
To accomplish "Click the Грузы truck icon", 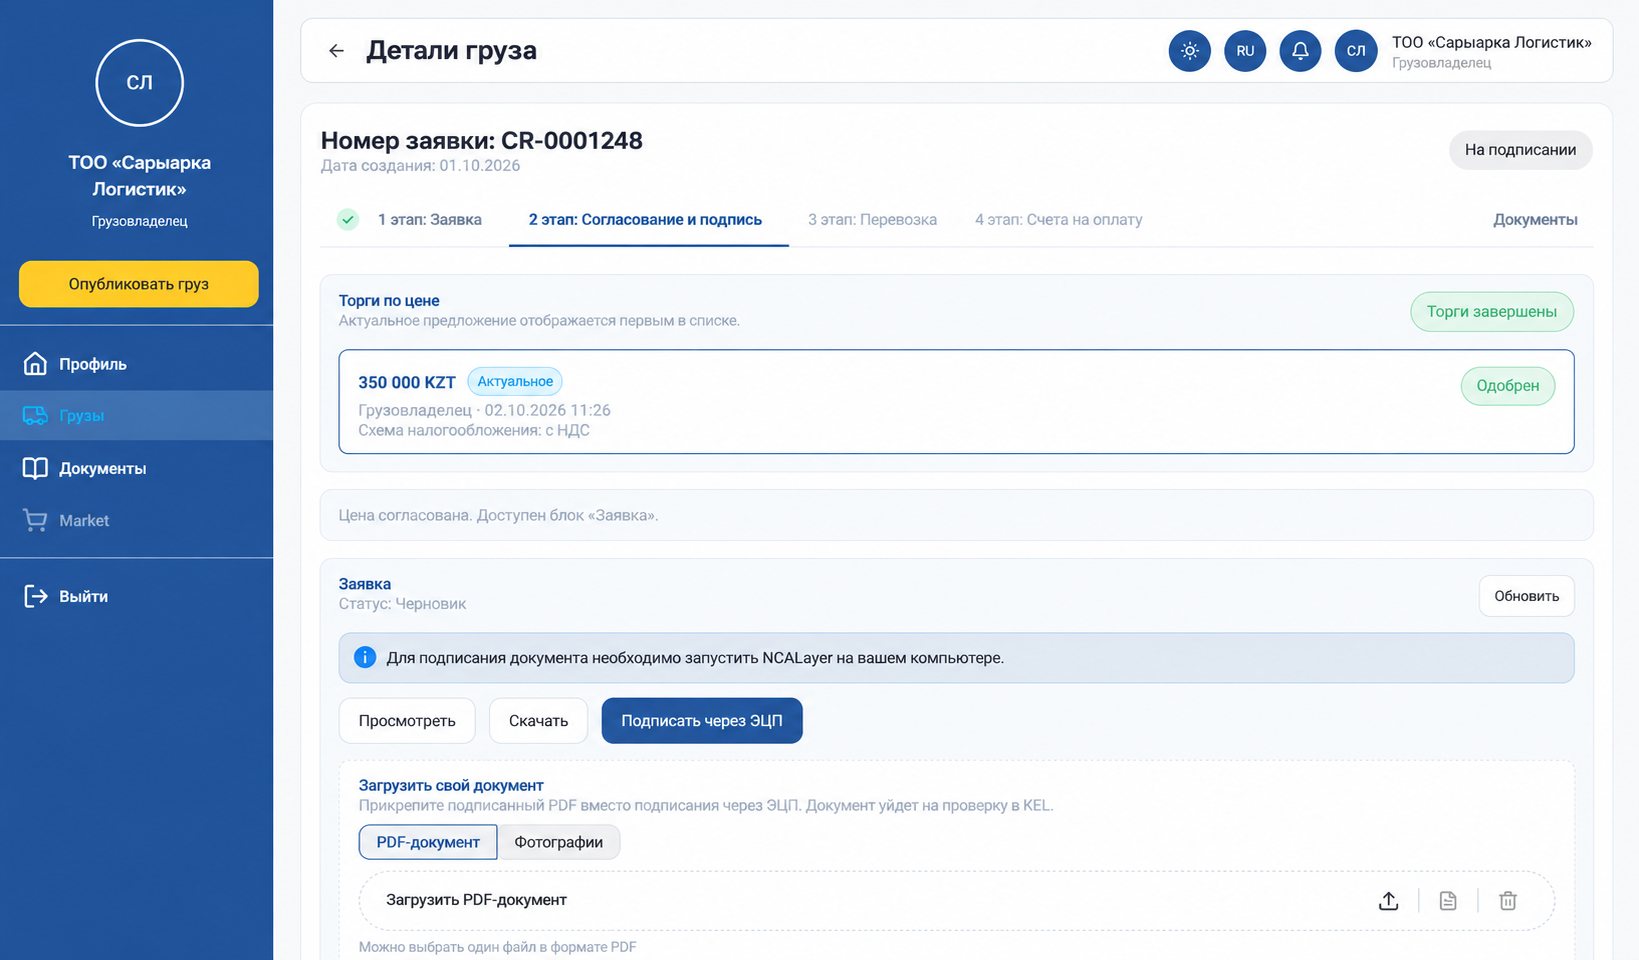I will coord(35,415).
